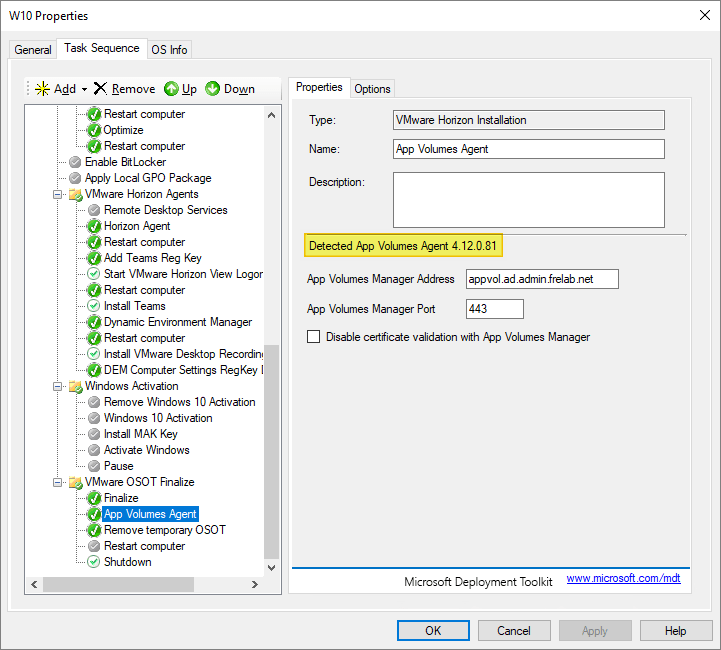Toggle Disable certificate validation checkbox

[x=314, y=337]
